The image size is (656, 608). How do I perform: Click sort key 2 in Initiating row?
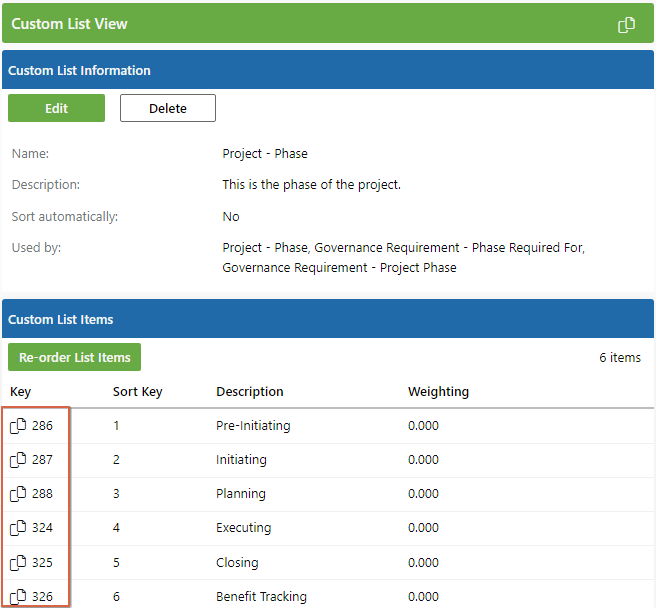116,460
